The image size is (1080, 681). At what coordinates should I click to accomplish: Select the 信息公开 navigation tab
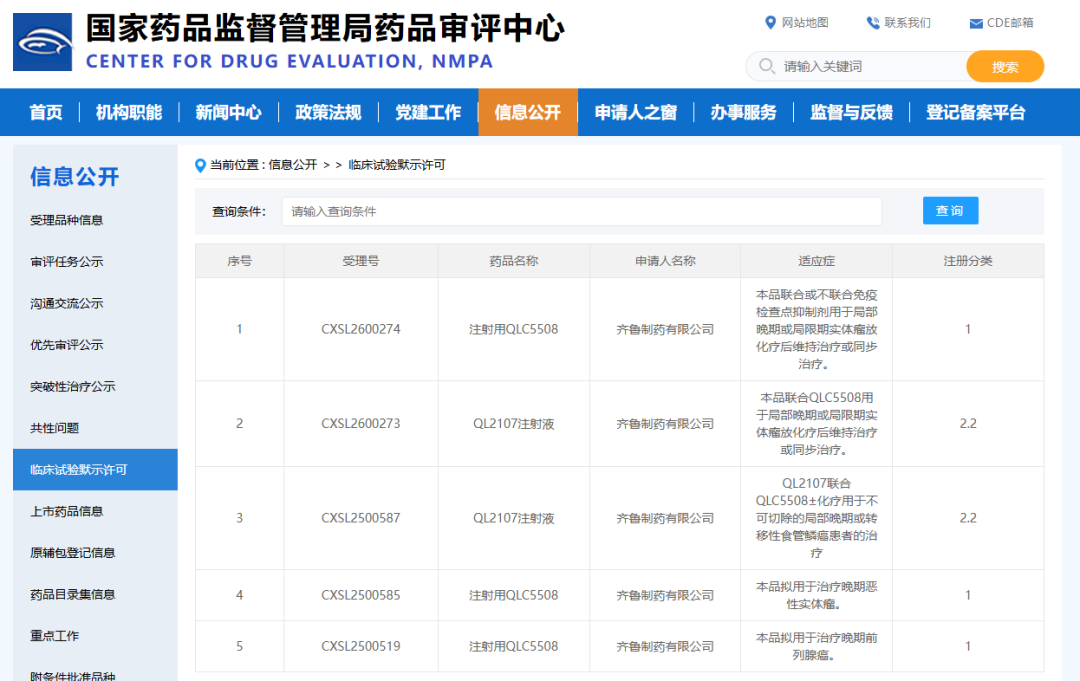[x=528, y=112]
